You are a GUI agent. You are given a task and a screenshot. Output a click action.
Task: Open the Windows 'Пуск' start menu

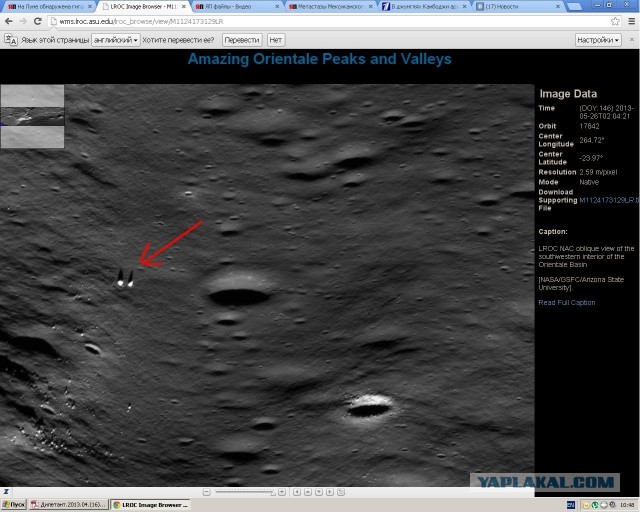coord(14,505)
